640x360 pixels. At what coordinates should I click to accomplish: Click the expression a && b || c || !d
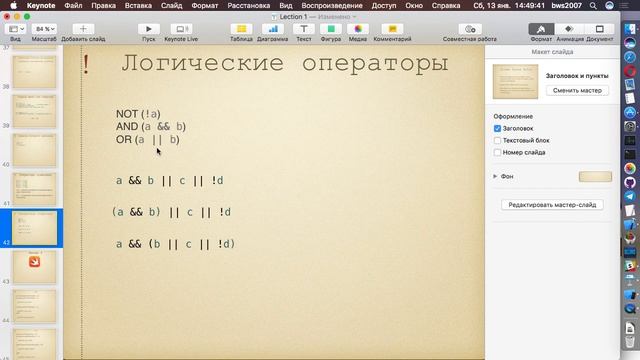pyautogui.click(x=169, y=180)
